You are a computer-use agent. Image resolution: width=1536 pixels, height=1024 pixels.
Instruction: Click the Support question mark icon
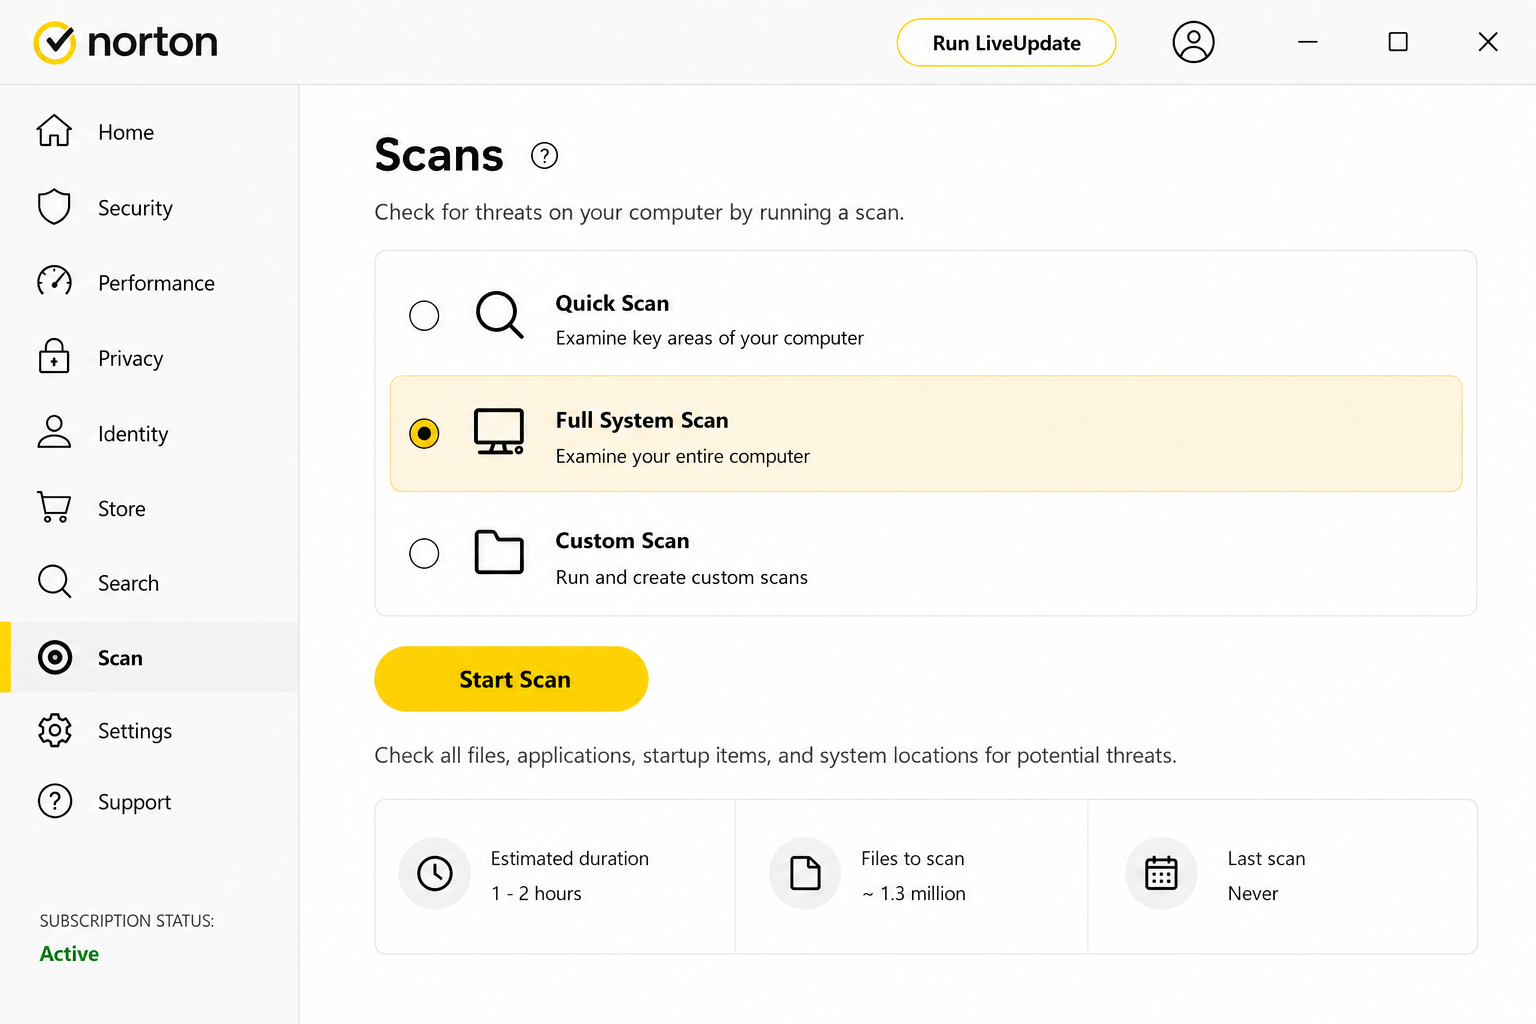click(55, 801)
